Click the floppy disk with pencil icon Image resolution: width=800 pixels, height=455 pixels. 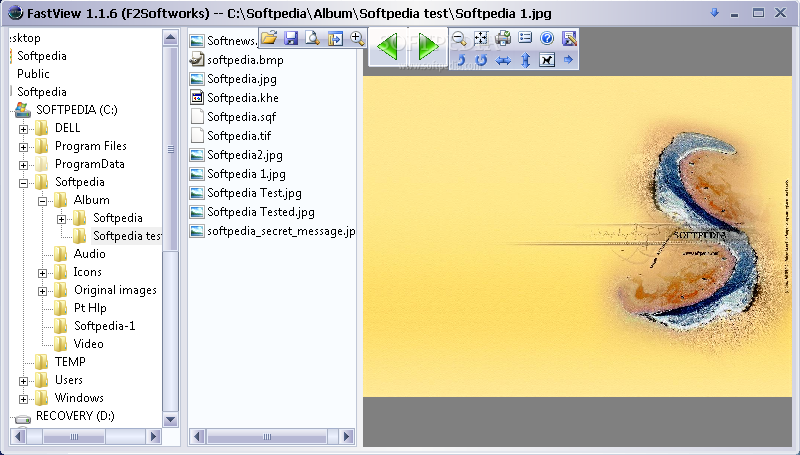point(568,38)
